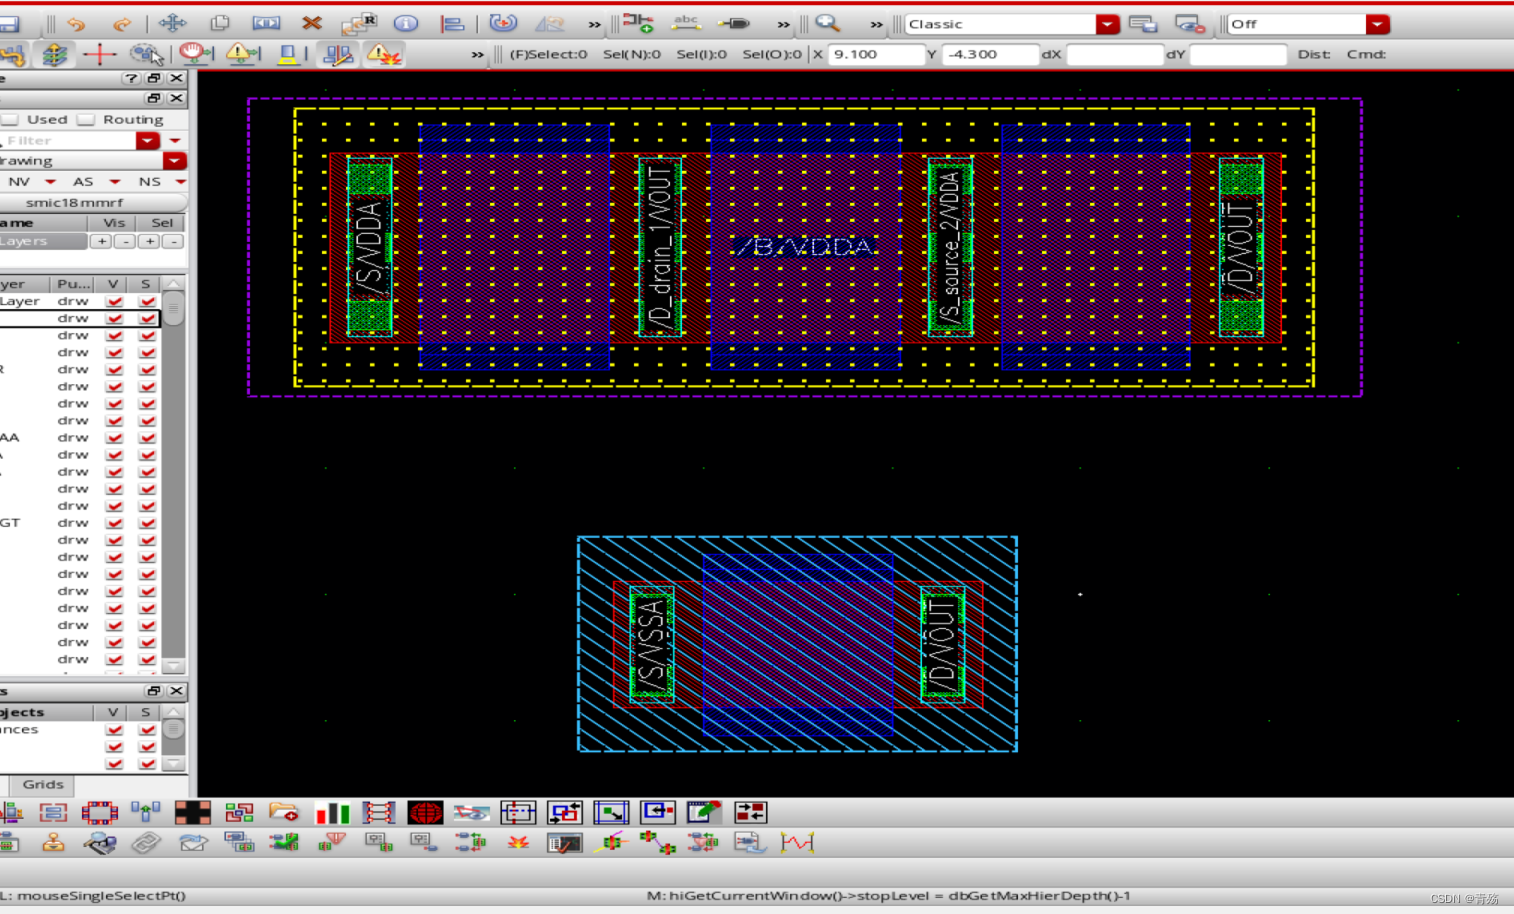Click the Sel minus button for All Layers
Screen dimensions: 1514x914
[173, 241]
